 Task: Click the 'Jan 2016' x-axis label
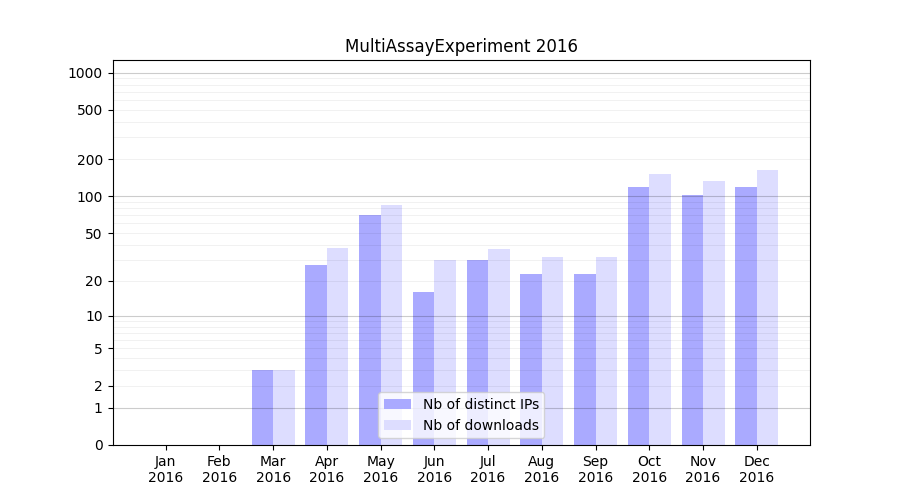(x=166, y=469)
